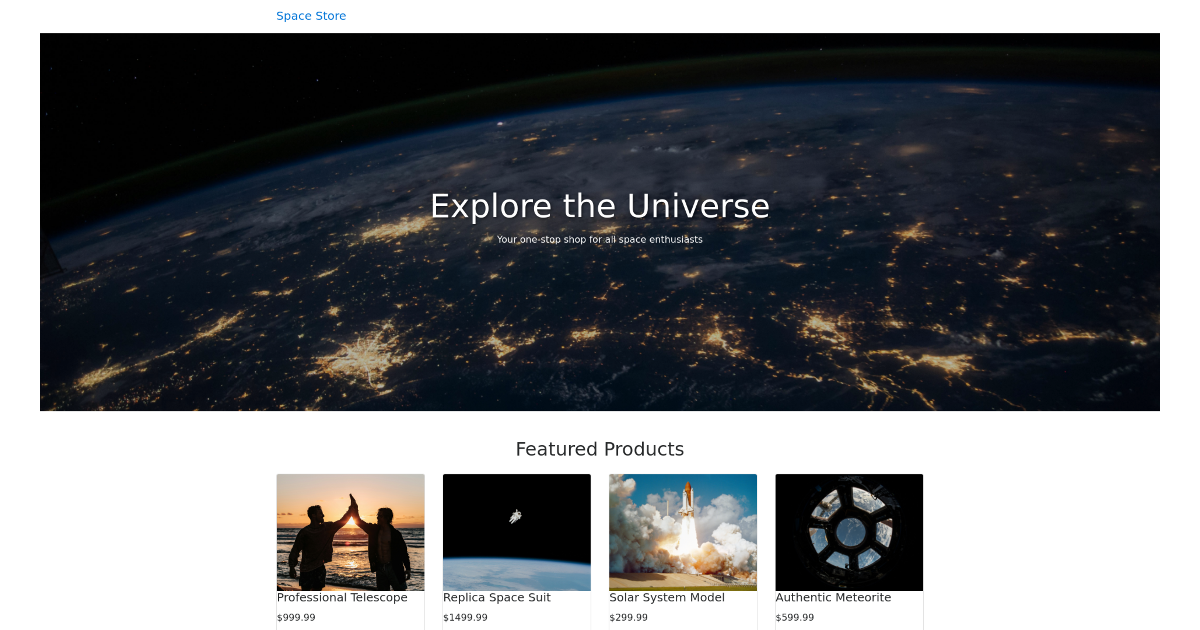Click the $999.99 price label
Screen dimensions: 1200x630
point(296,617)
